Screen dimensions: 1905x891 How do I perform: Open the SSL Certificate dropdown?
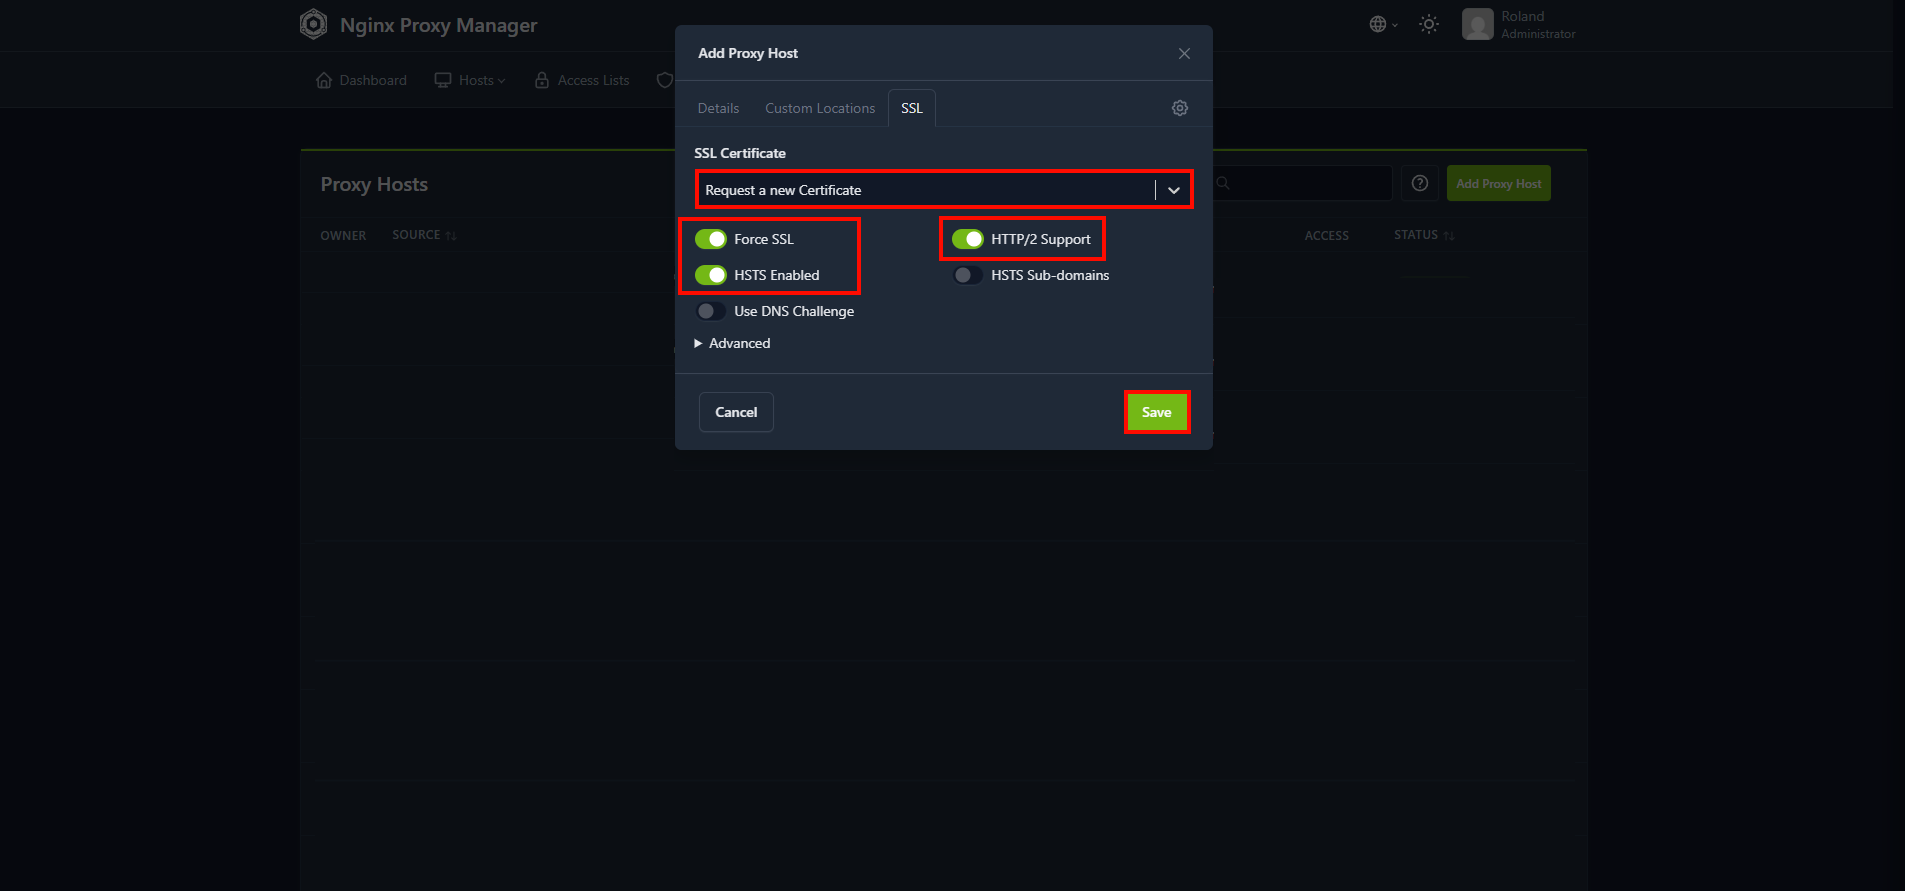click(944, 190)
